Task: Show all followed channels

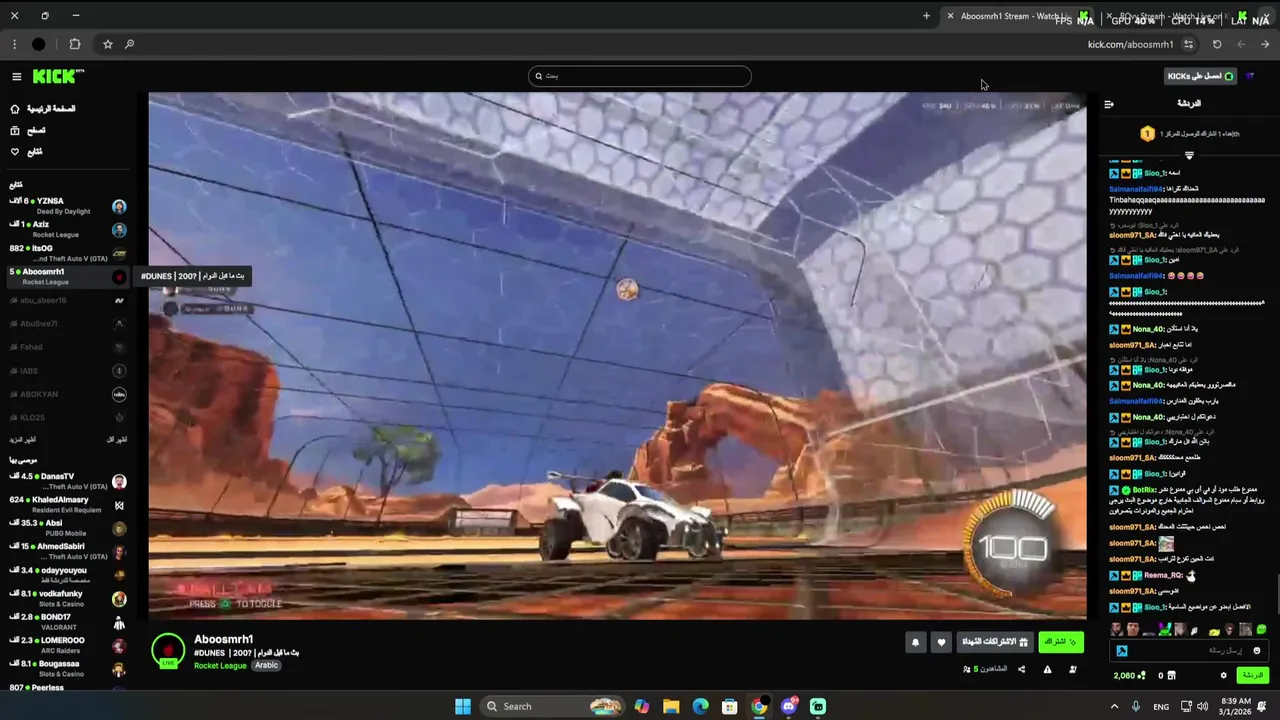Action: pos(117,440)
